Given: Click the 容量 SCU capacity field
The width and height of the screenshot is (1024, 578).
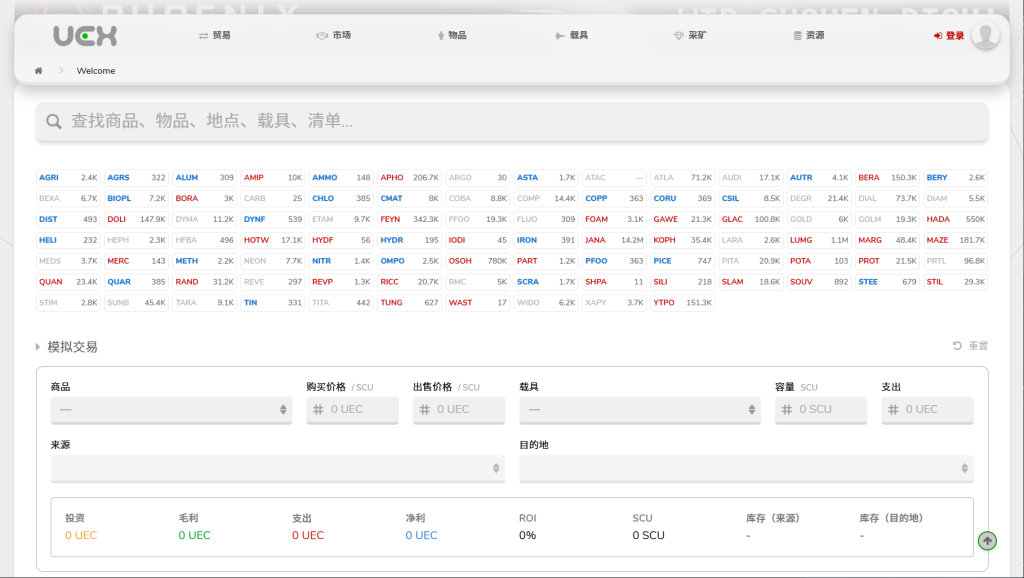Looking at the screenshot, I should coord(820,409).
